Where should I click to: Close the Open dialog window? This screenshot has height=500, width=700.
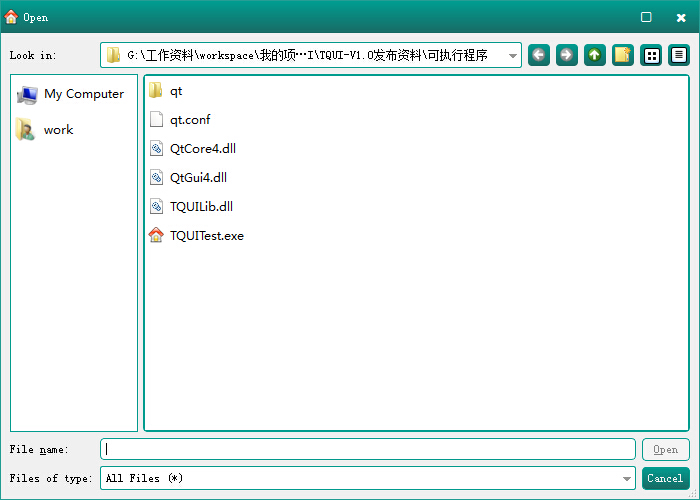click(681, 17)
